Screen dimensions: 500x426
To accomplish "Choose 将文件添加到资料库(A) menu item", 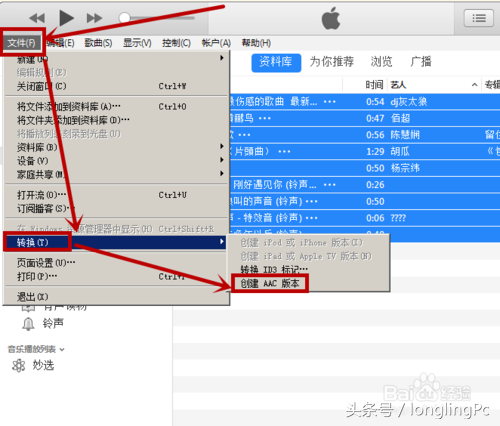I will (x=116, y=107).
